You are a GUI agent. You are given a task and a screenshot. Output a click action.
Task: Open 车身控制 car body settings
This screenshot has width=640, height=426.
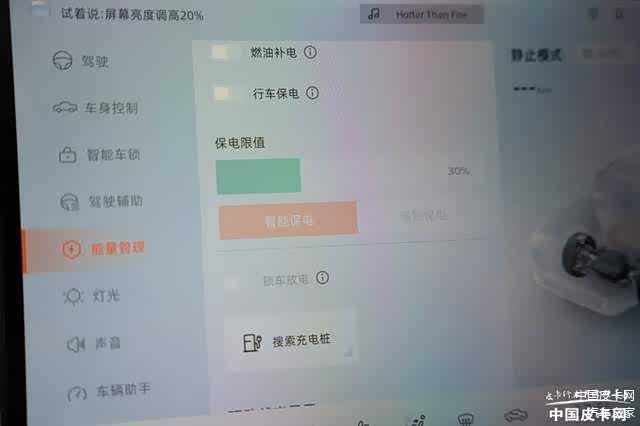coord(96,108)
